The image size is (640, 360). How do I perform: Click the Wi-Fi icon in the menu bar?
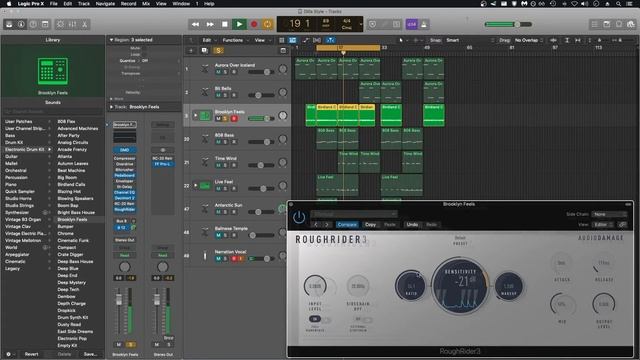coord(574,4)
